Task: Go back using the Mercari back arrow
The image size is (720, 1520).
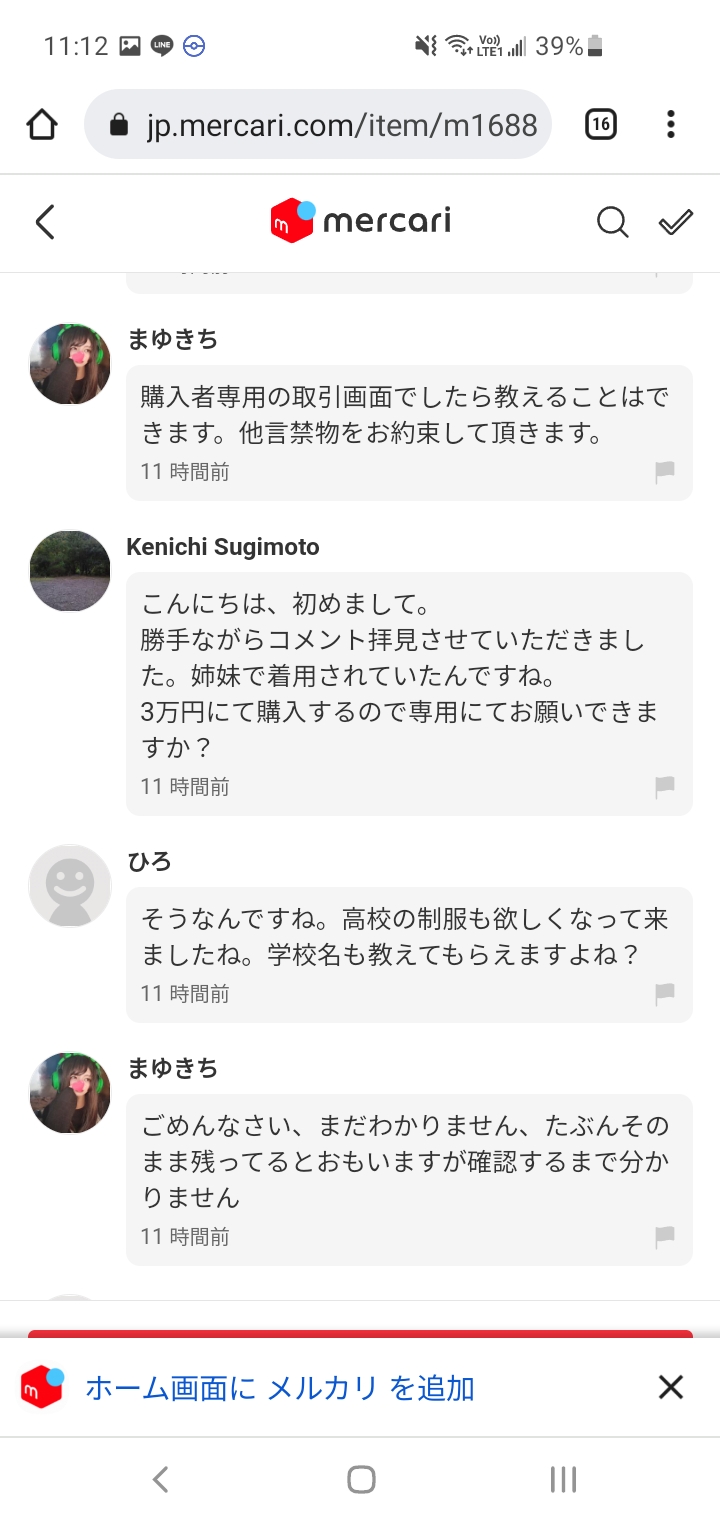Action: [45, 222]
